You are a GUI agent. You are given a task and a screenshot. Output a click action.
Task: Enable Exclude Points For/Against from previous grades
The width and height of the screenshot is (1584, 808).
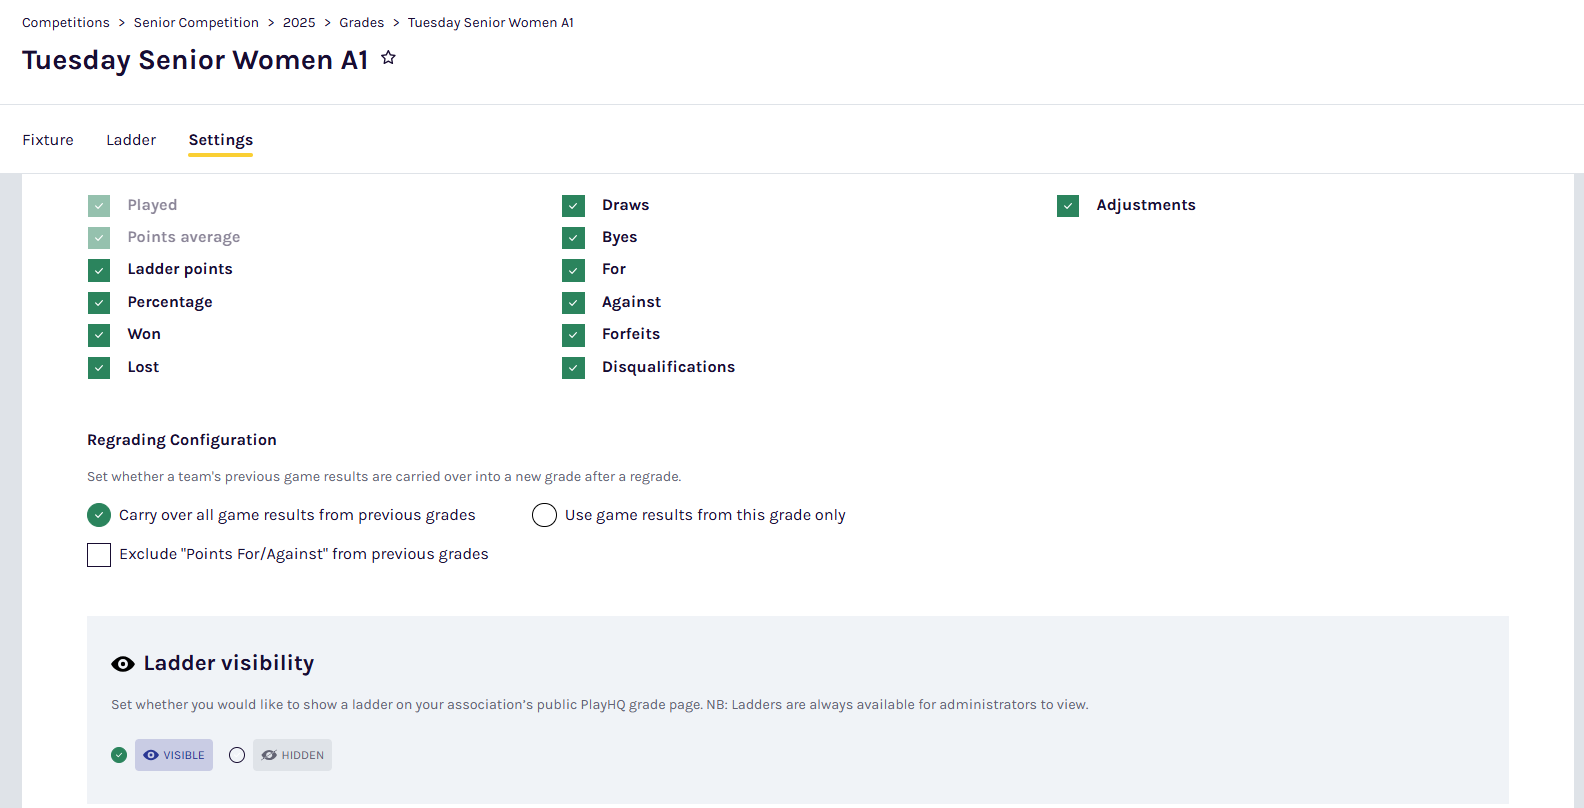pos(99,555)
